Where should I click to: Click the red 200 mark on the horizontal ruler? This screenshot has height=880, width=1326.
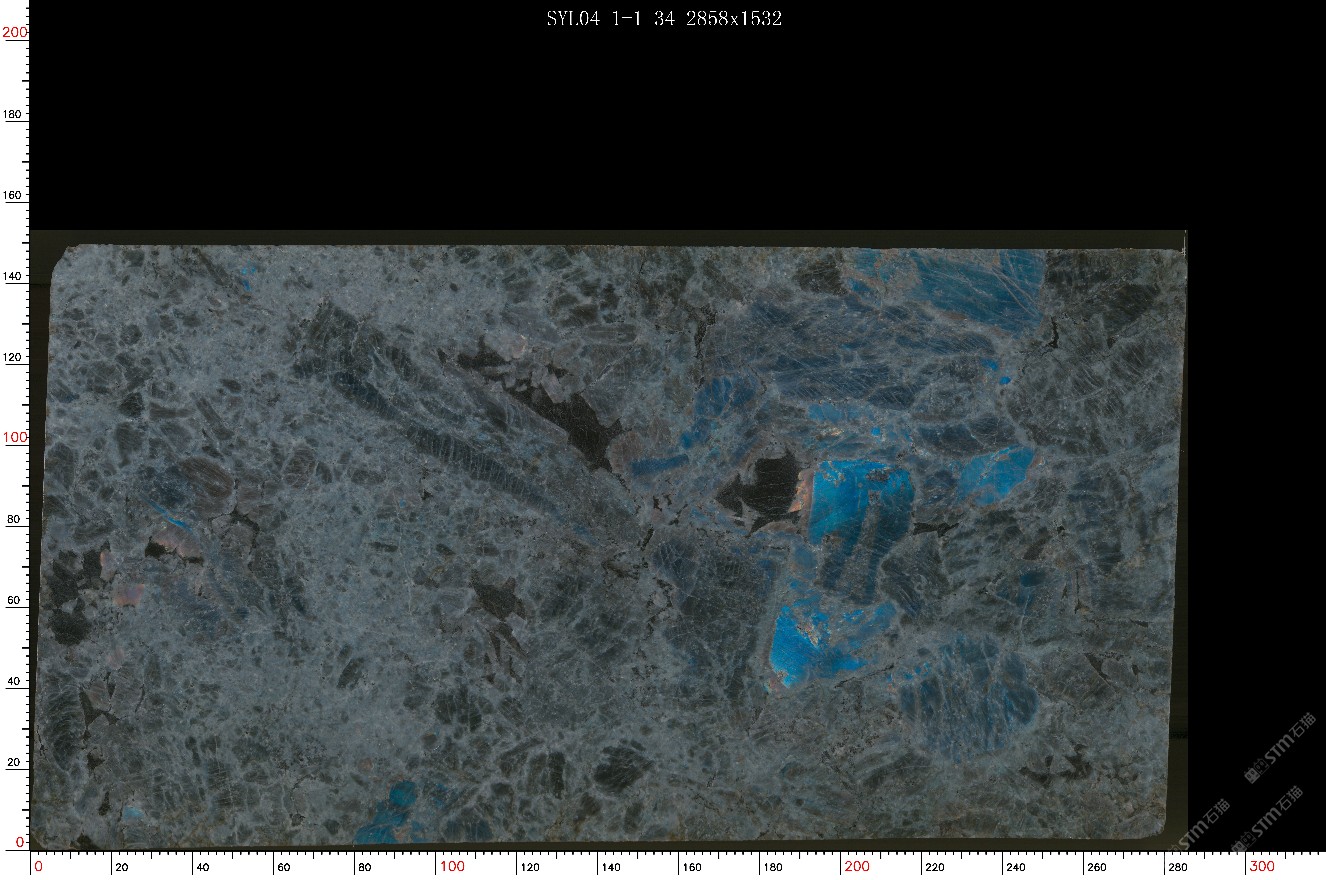pos(857,866)
